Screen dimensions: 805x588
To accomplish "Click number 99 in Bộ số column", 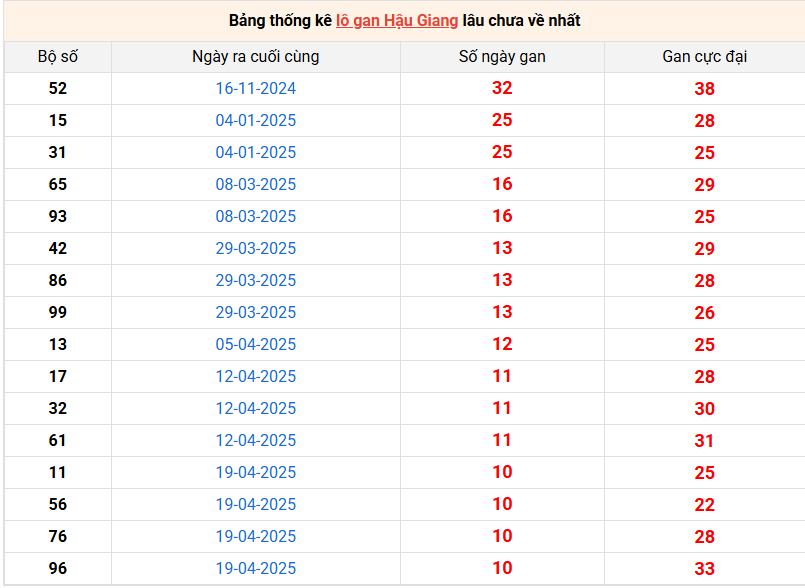I will tap(58, 312).
